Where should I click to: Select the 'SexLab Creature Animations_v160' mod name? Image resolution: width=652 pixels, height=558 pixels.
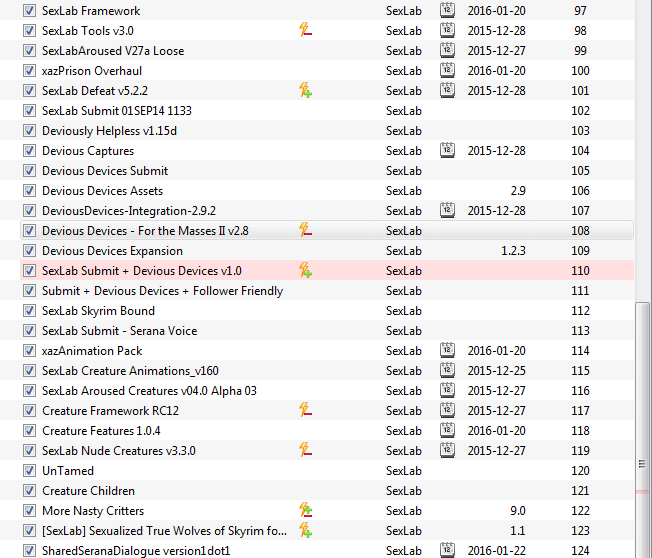coord(130,370)
